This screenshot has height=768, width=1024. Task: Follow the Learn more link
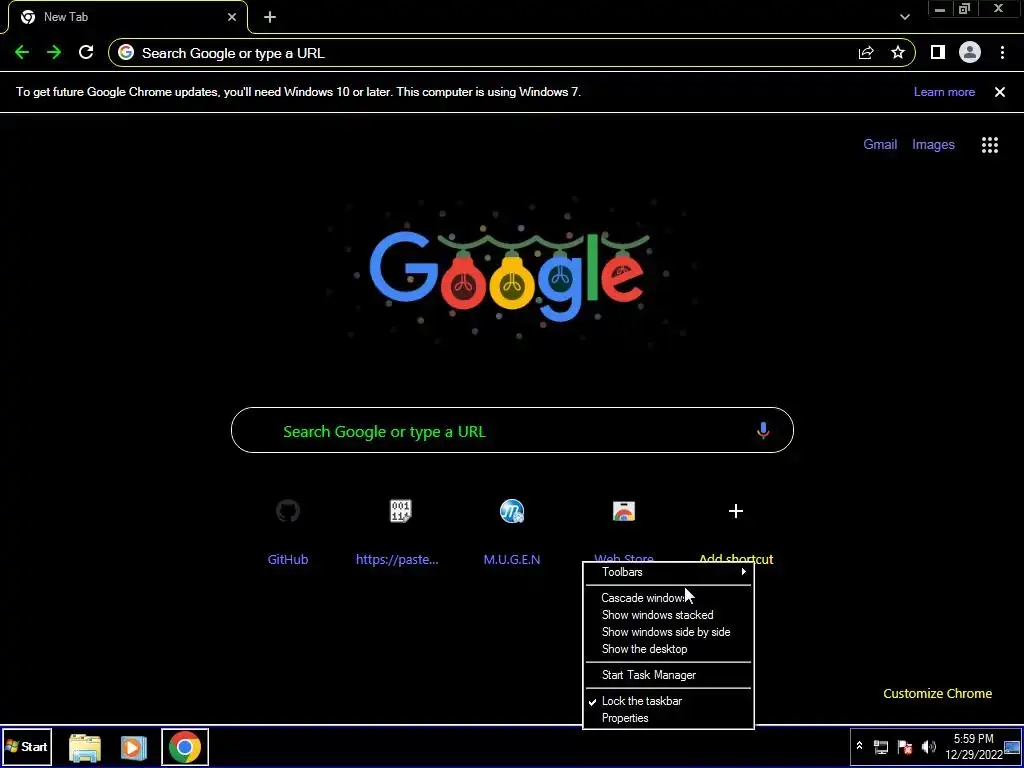(944, 92)
